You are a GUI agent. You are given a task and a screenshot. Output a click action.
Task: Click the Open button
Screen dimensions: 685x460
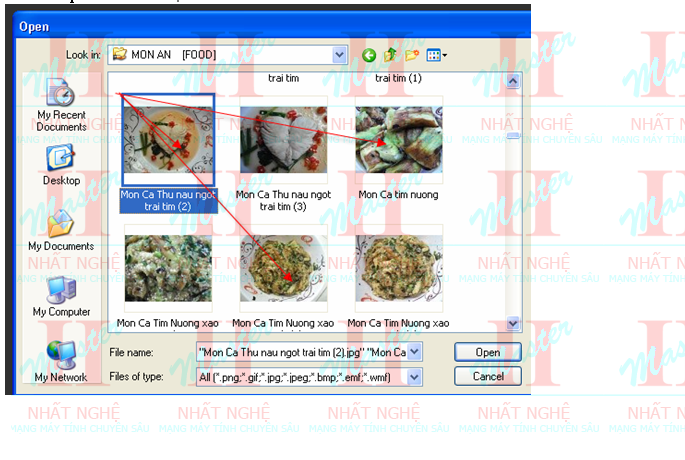click(x=487, y=352)
